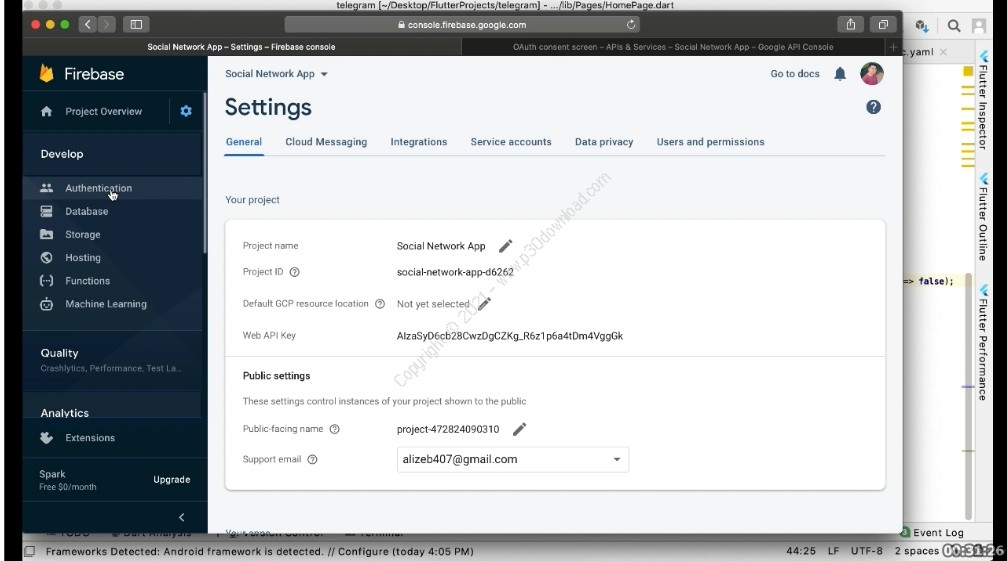The height and width of the screenshot is (561, 1007).
Task: Collapse the Firebase sidebar with chevron
Action: point(181,517)
